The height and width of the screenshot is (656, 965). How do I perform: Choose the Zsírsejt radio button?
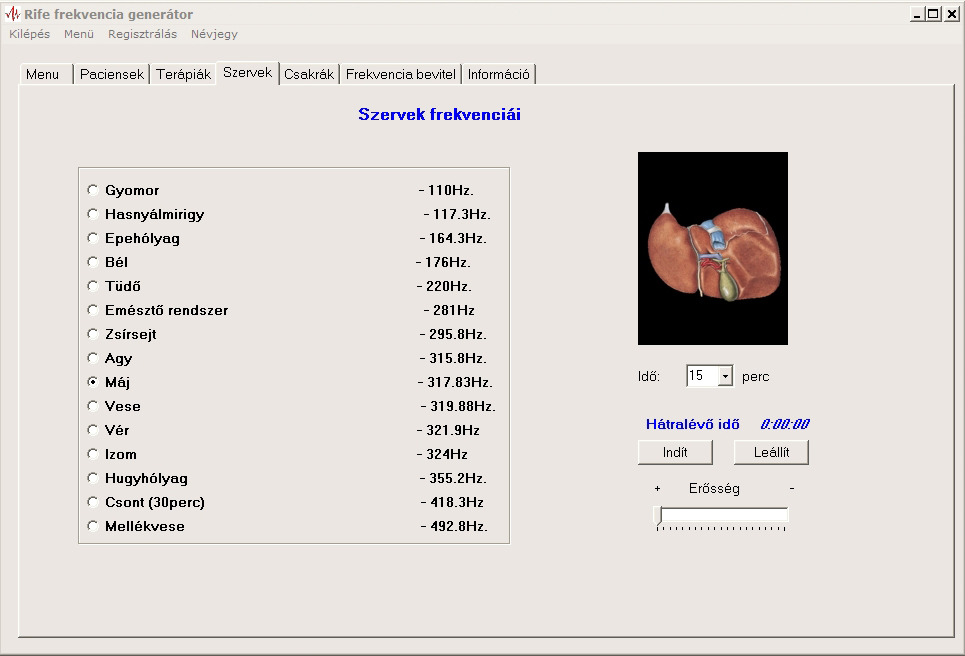click(93, 334)
